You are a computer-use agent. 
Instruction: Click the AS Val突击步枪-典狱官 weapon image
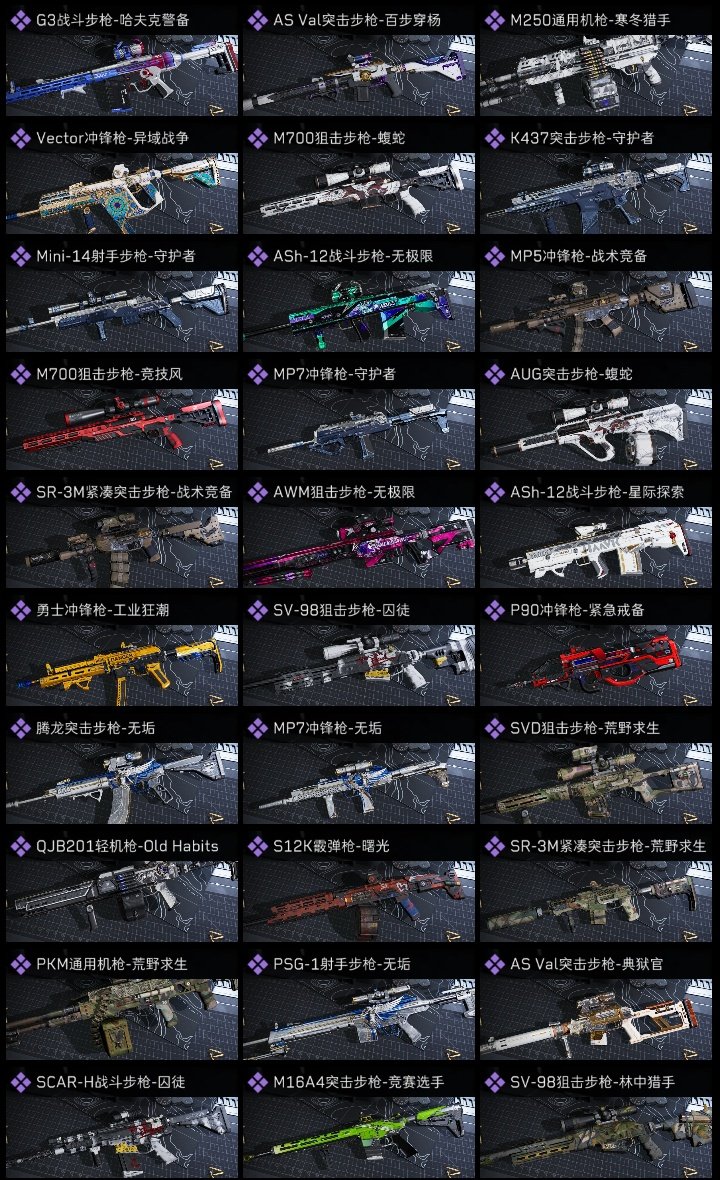point(596,1020)
